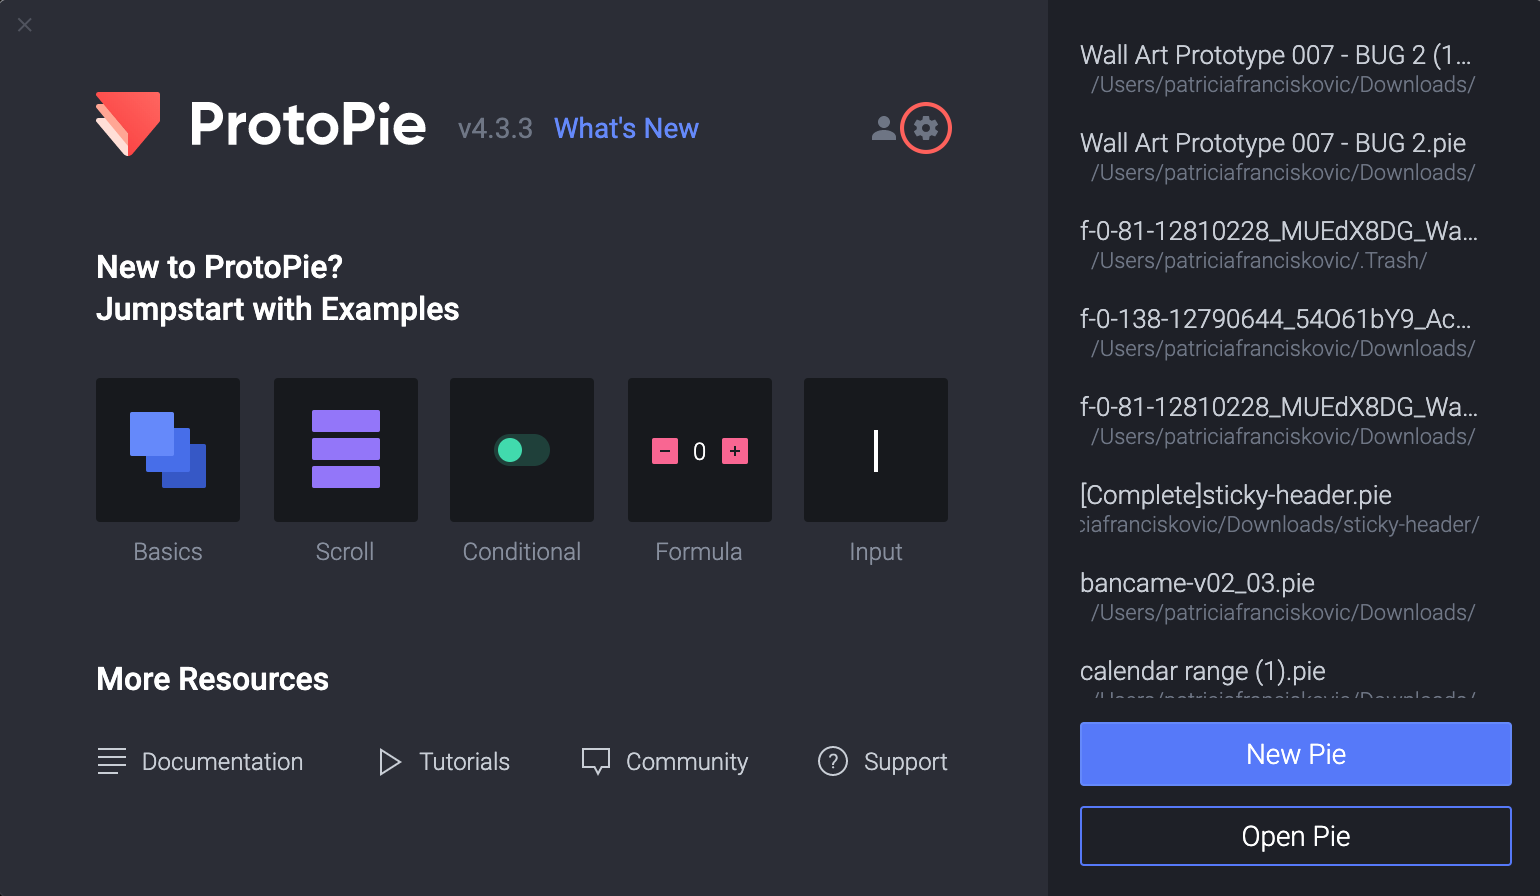Open recent file calendar range (1).pie
The image size is (1540, 896).
1203,671
